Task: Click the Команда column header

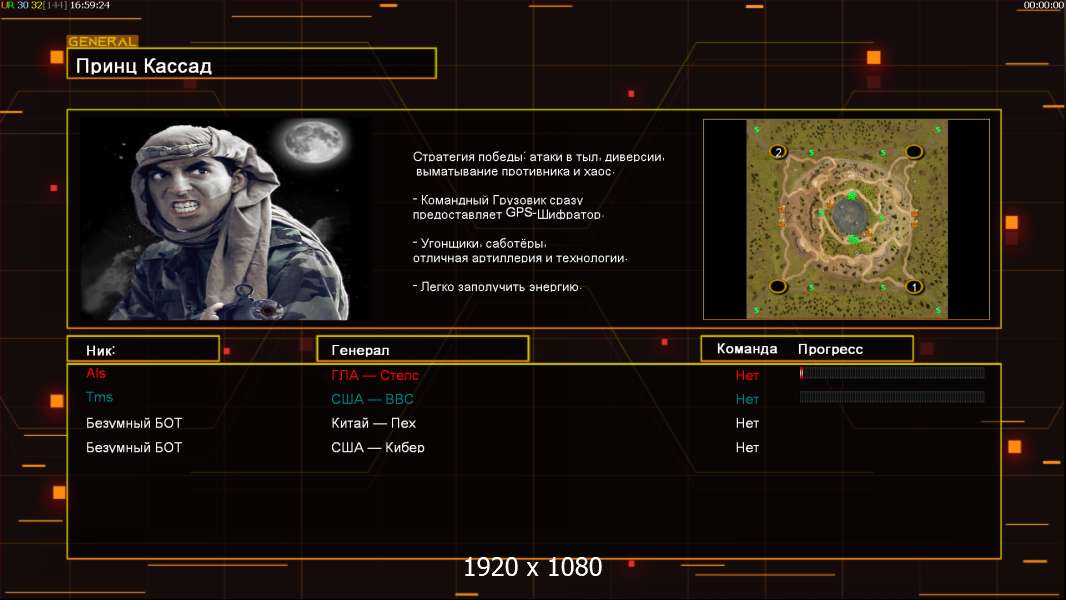Action: (x=746, y=349)
